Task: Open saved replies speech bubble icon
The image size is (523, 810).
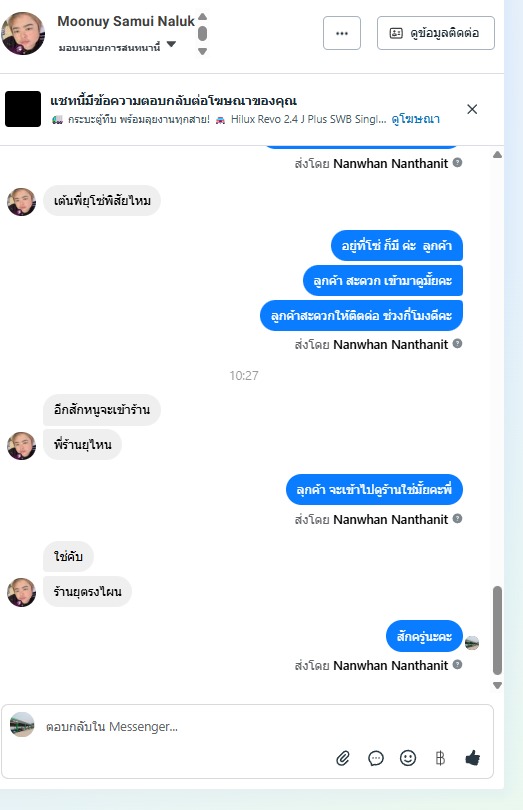Action: pyautogui.click(x=376, y=758)
